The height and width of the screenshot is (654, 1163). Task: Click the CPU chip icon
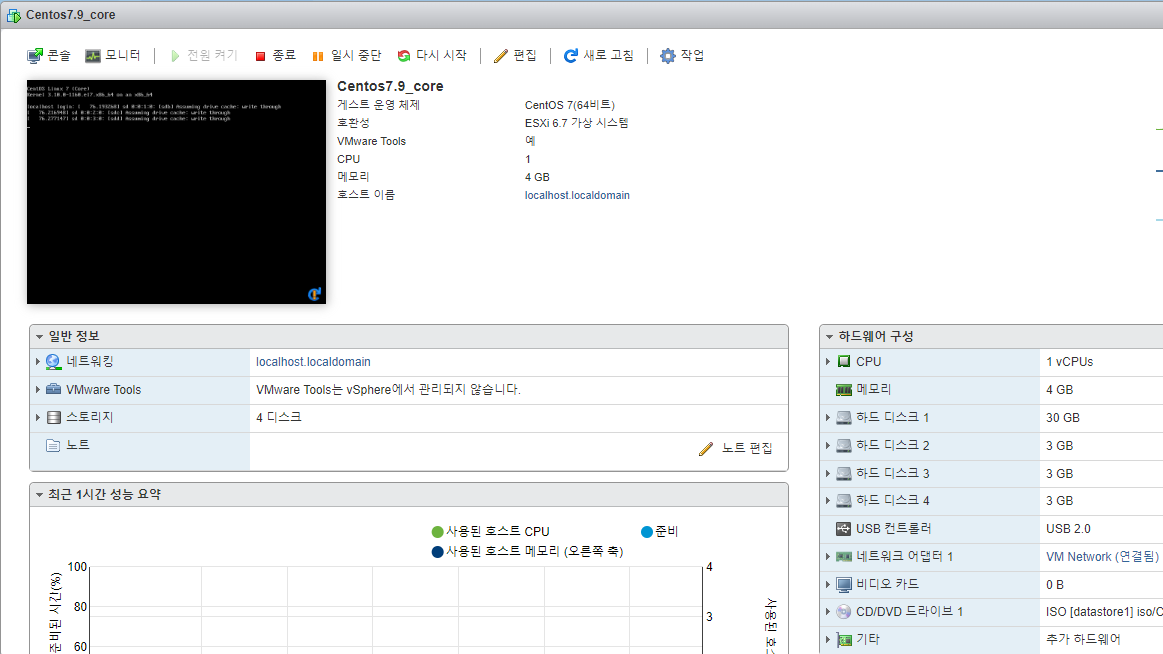pos(844,362)
